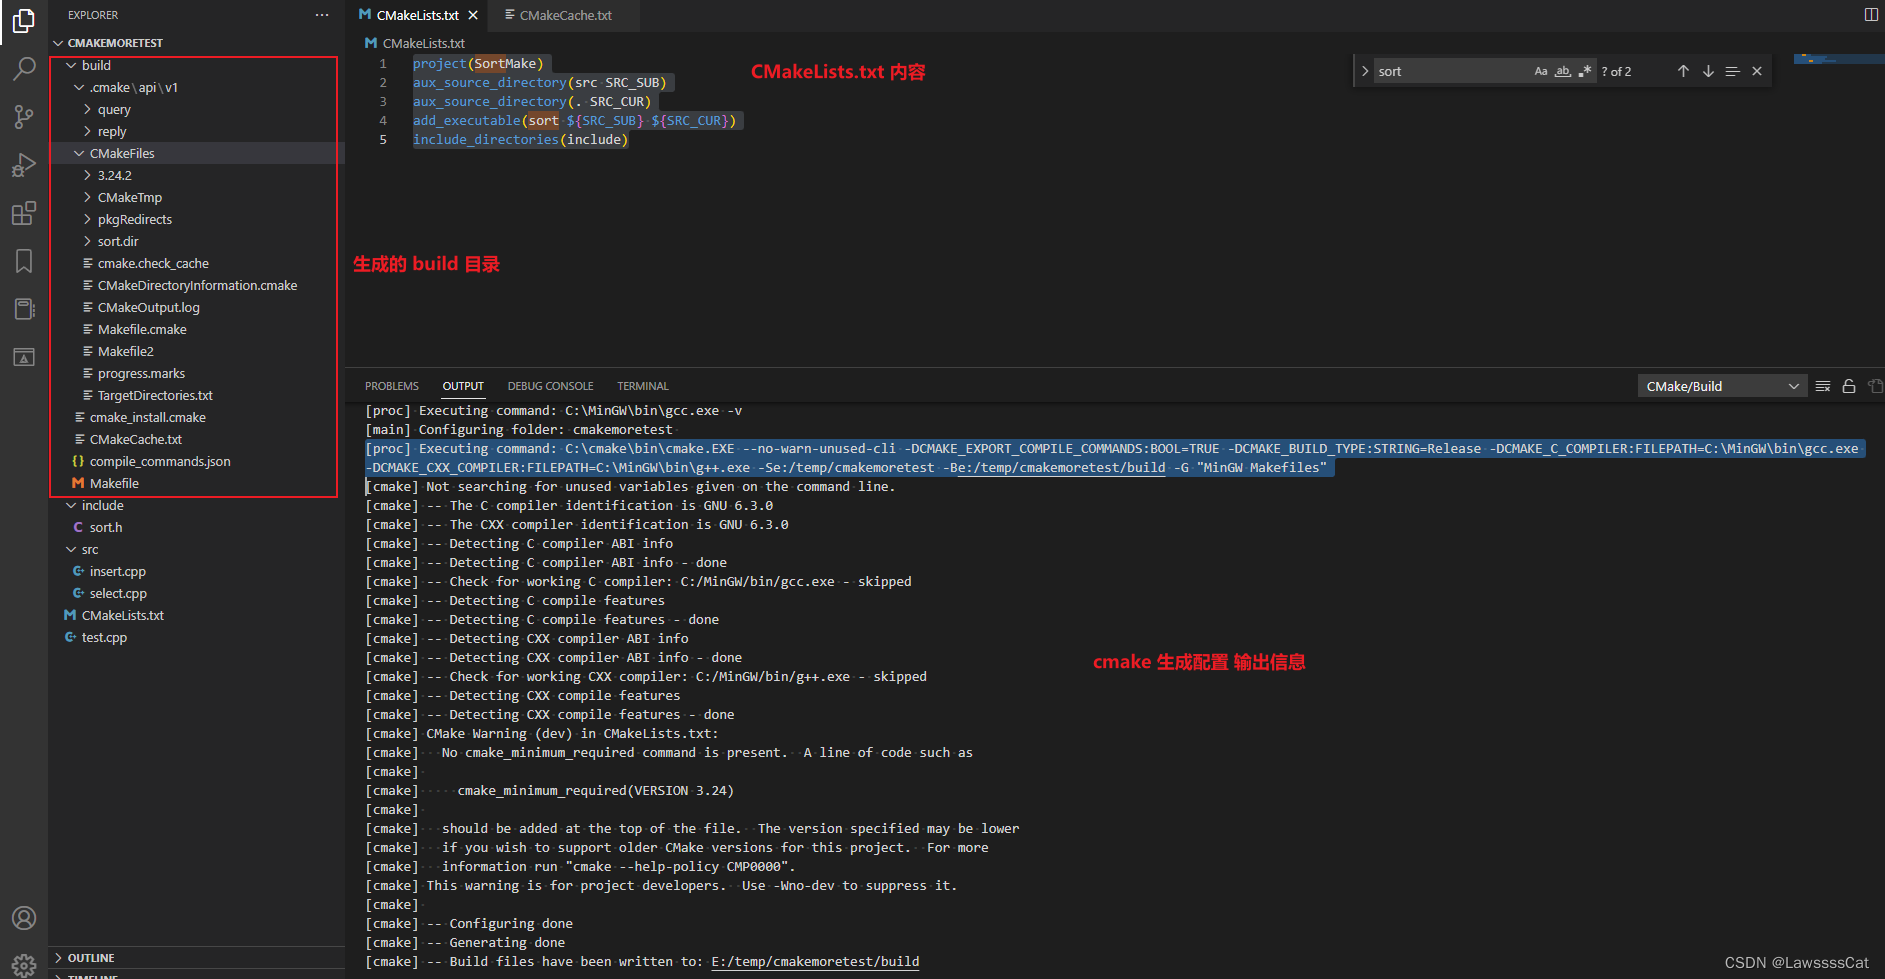Image resolution: width=1885 pixels, height=979 pixels.
Task: Open sort.h header file
Action: click(x=196, y=527)
